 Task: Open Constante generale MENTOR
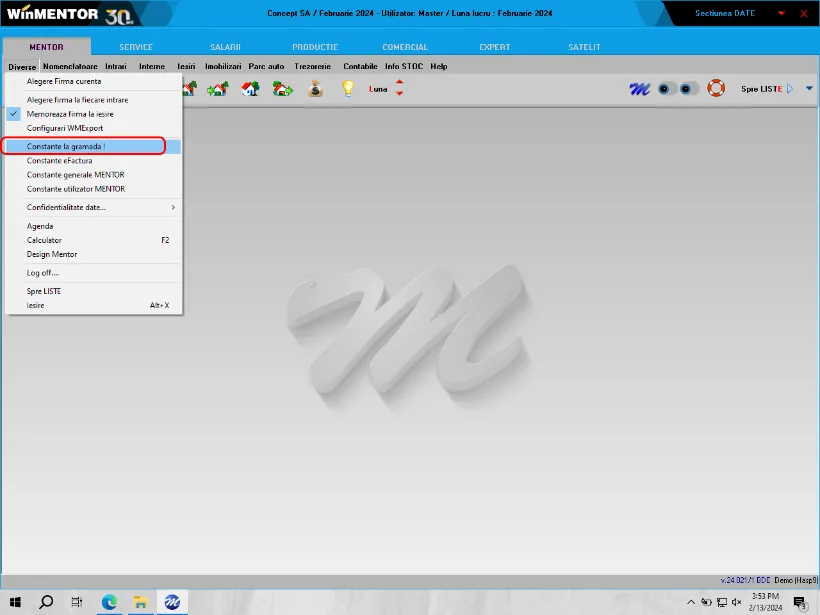tap(94, 175)
